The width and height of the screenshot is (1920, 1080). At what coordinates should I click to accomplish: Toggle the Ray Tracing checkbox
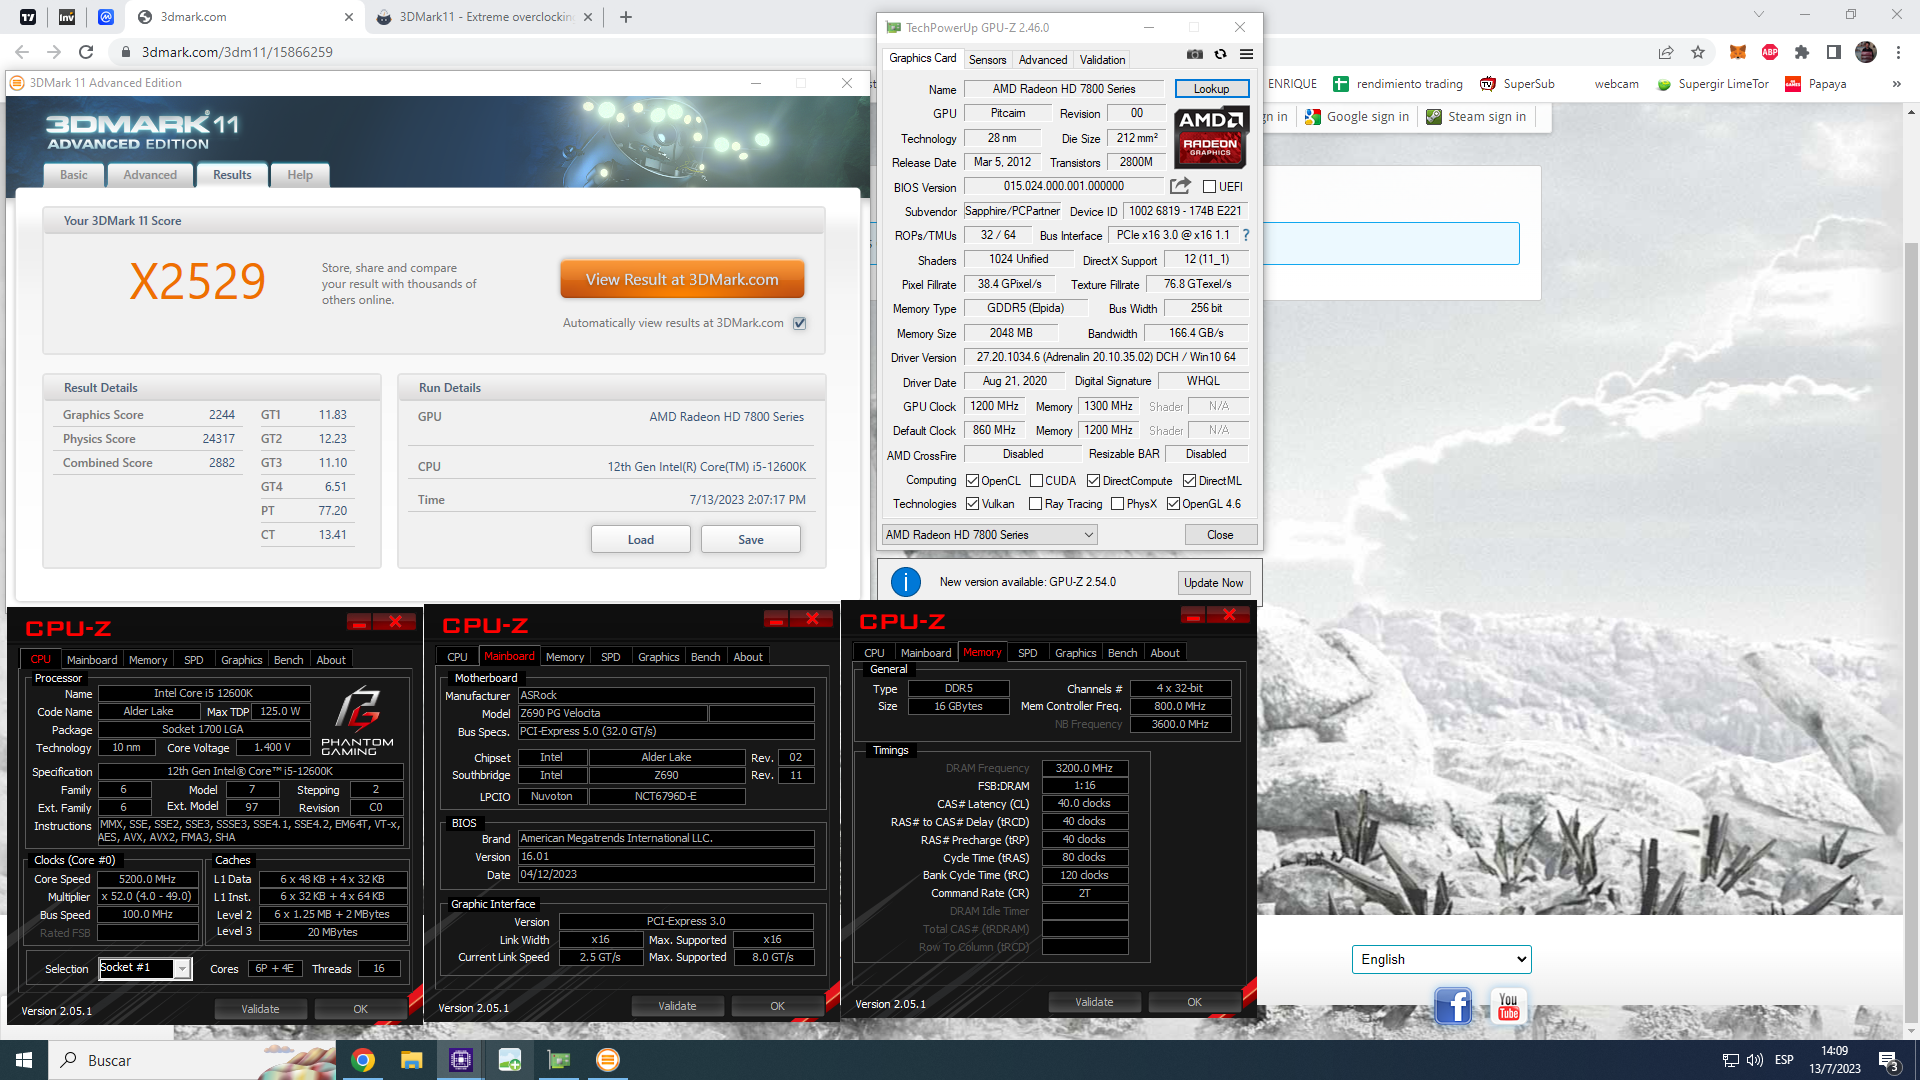coord(1035,504)
